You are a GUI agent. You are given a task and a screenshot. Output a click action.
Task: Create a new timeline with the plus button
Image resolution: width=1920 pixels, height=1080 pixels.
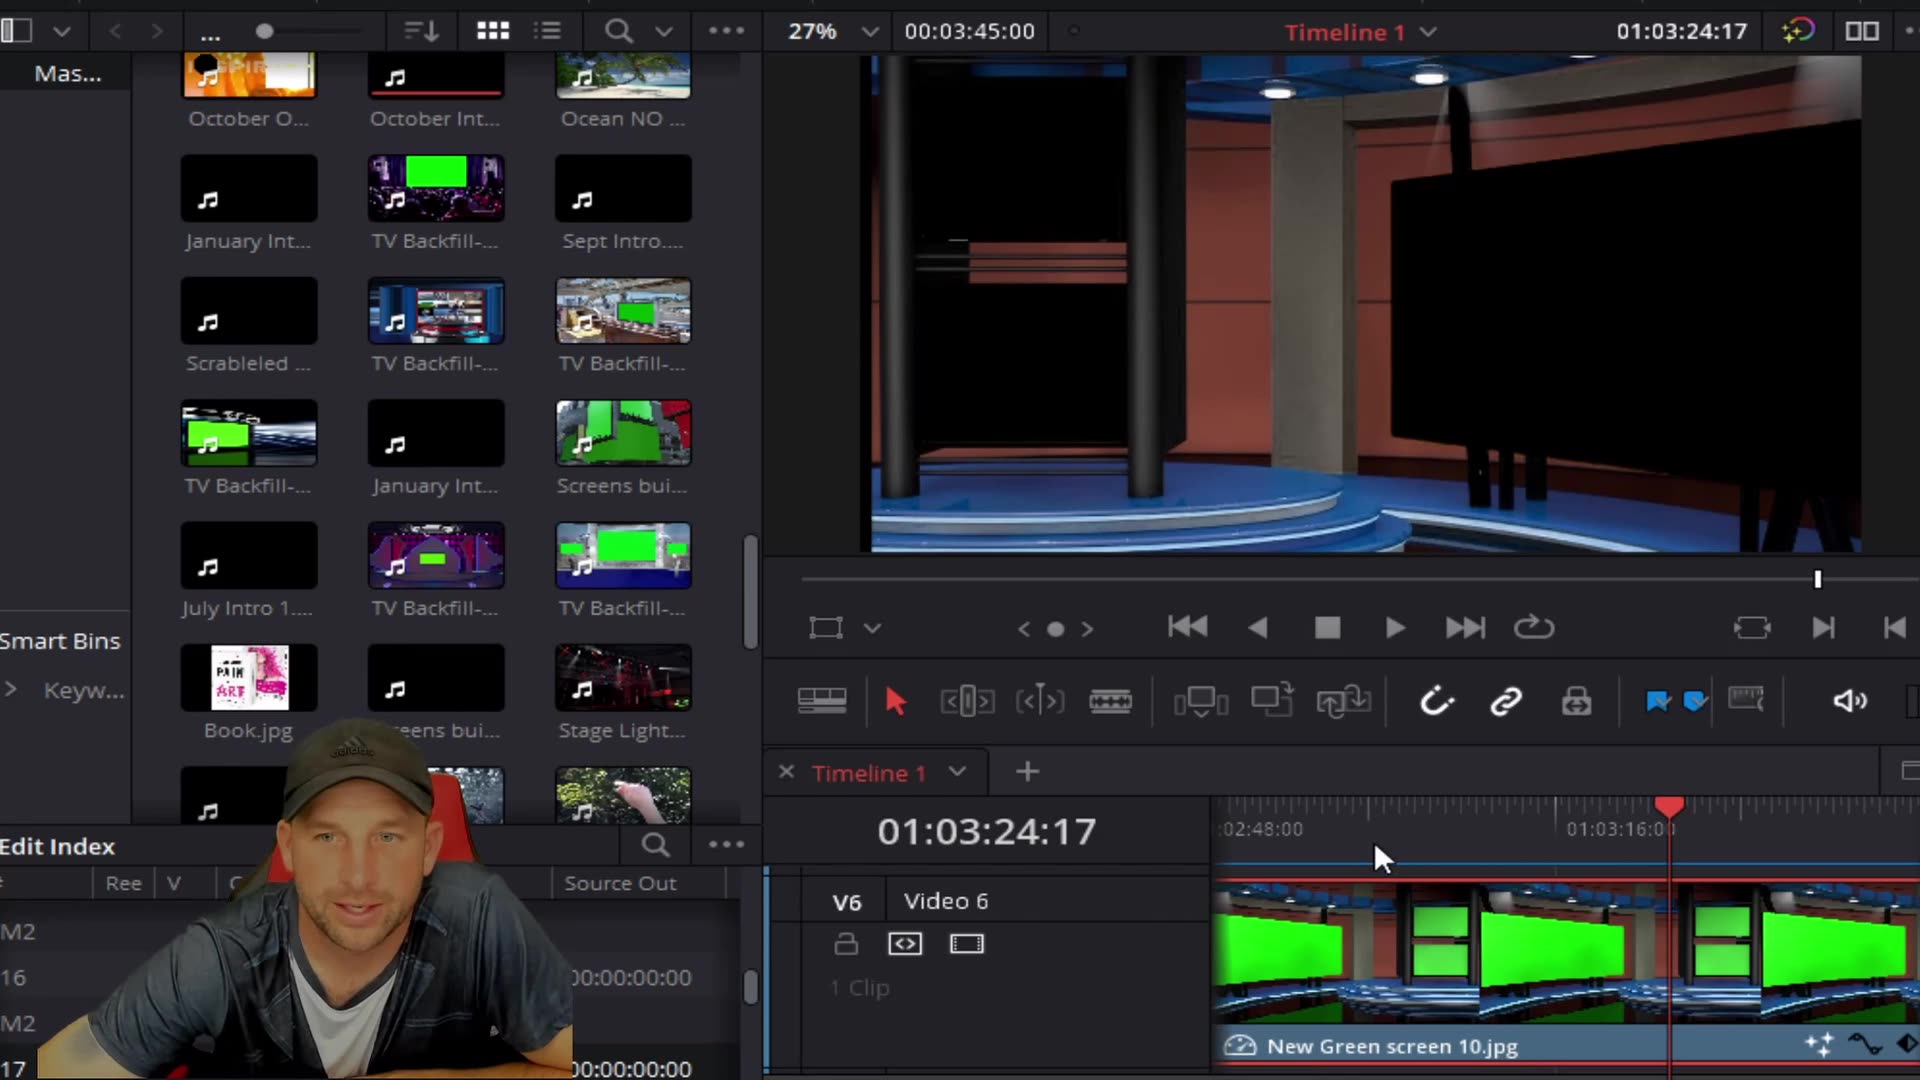pos(1027,771)
